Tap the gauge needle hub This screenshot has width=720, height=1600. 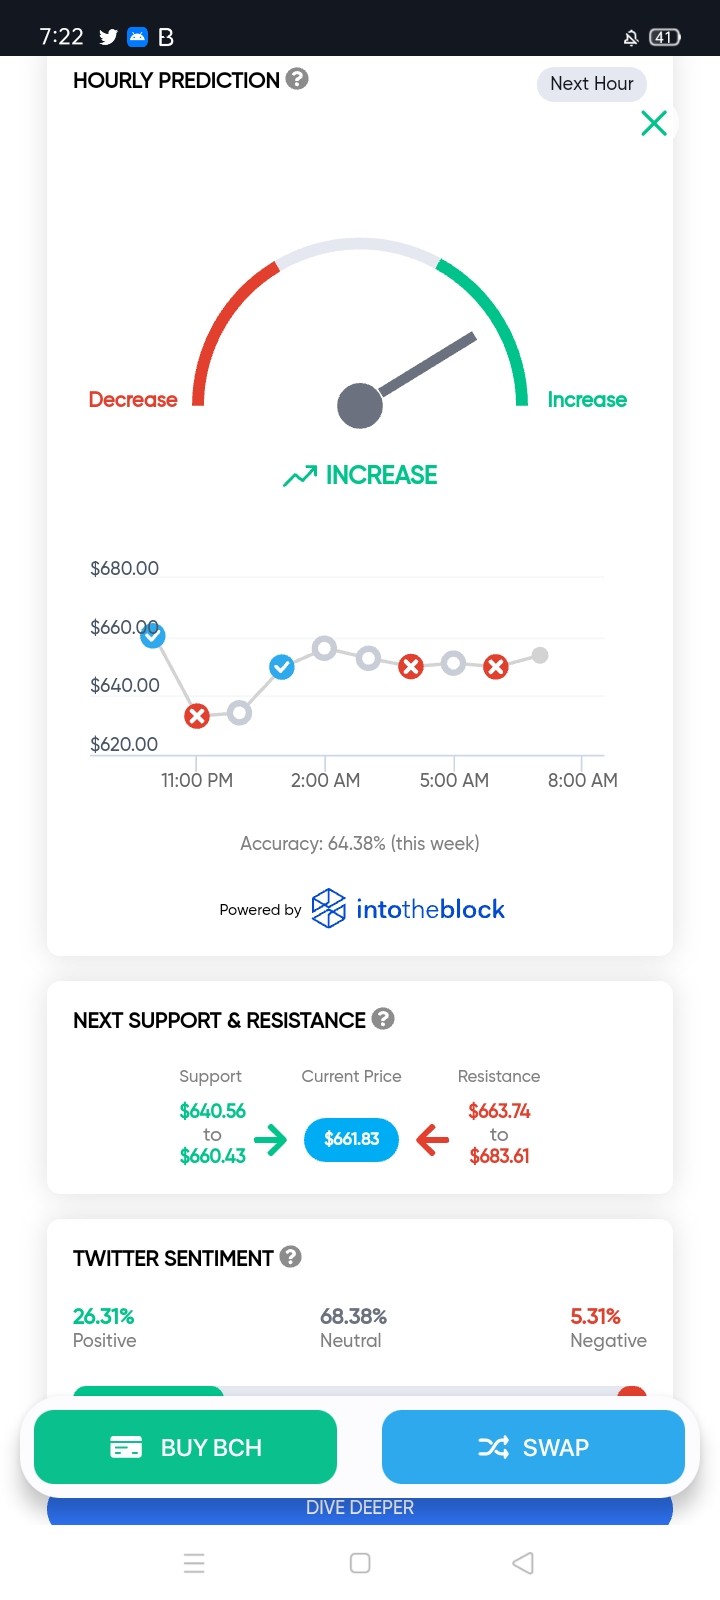(360, 406)
